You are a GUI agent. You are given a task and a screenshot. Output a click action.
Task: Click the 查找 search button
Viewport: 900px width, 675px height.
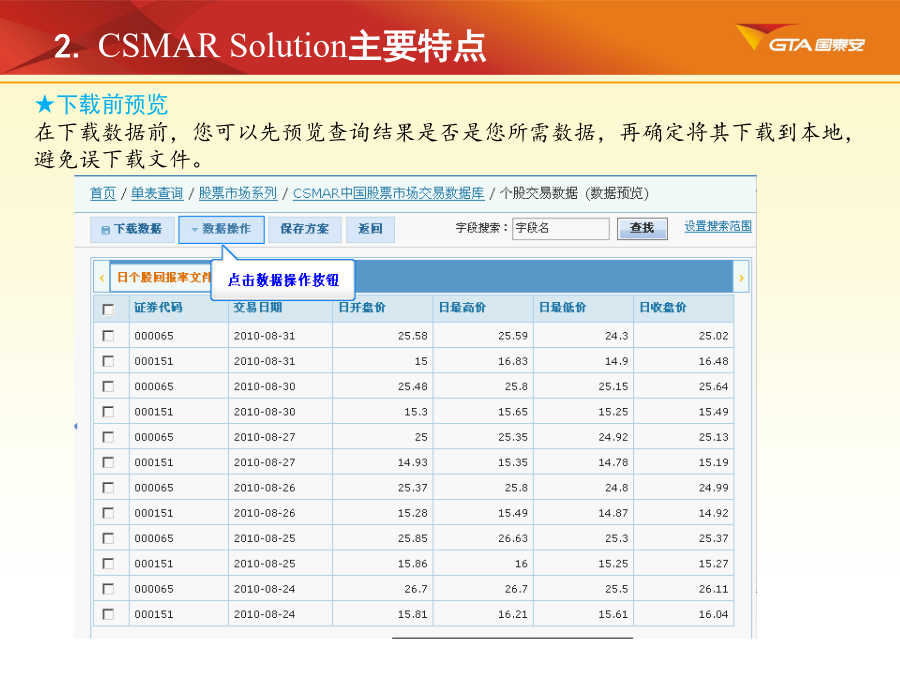click(x=642, y=228)
